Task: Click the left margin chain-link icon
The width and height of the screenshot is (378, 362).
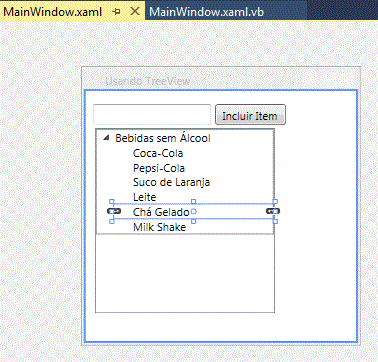Action: (x=114, y=211)
